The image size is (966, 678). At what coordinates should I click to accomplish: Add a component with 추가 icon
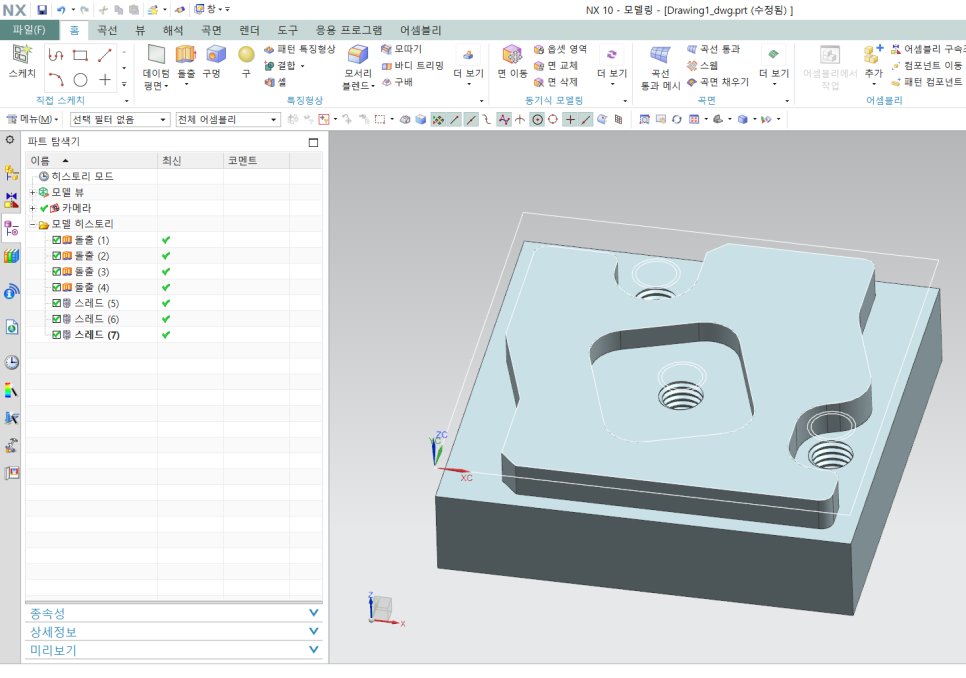tap(874, 62)
